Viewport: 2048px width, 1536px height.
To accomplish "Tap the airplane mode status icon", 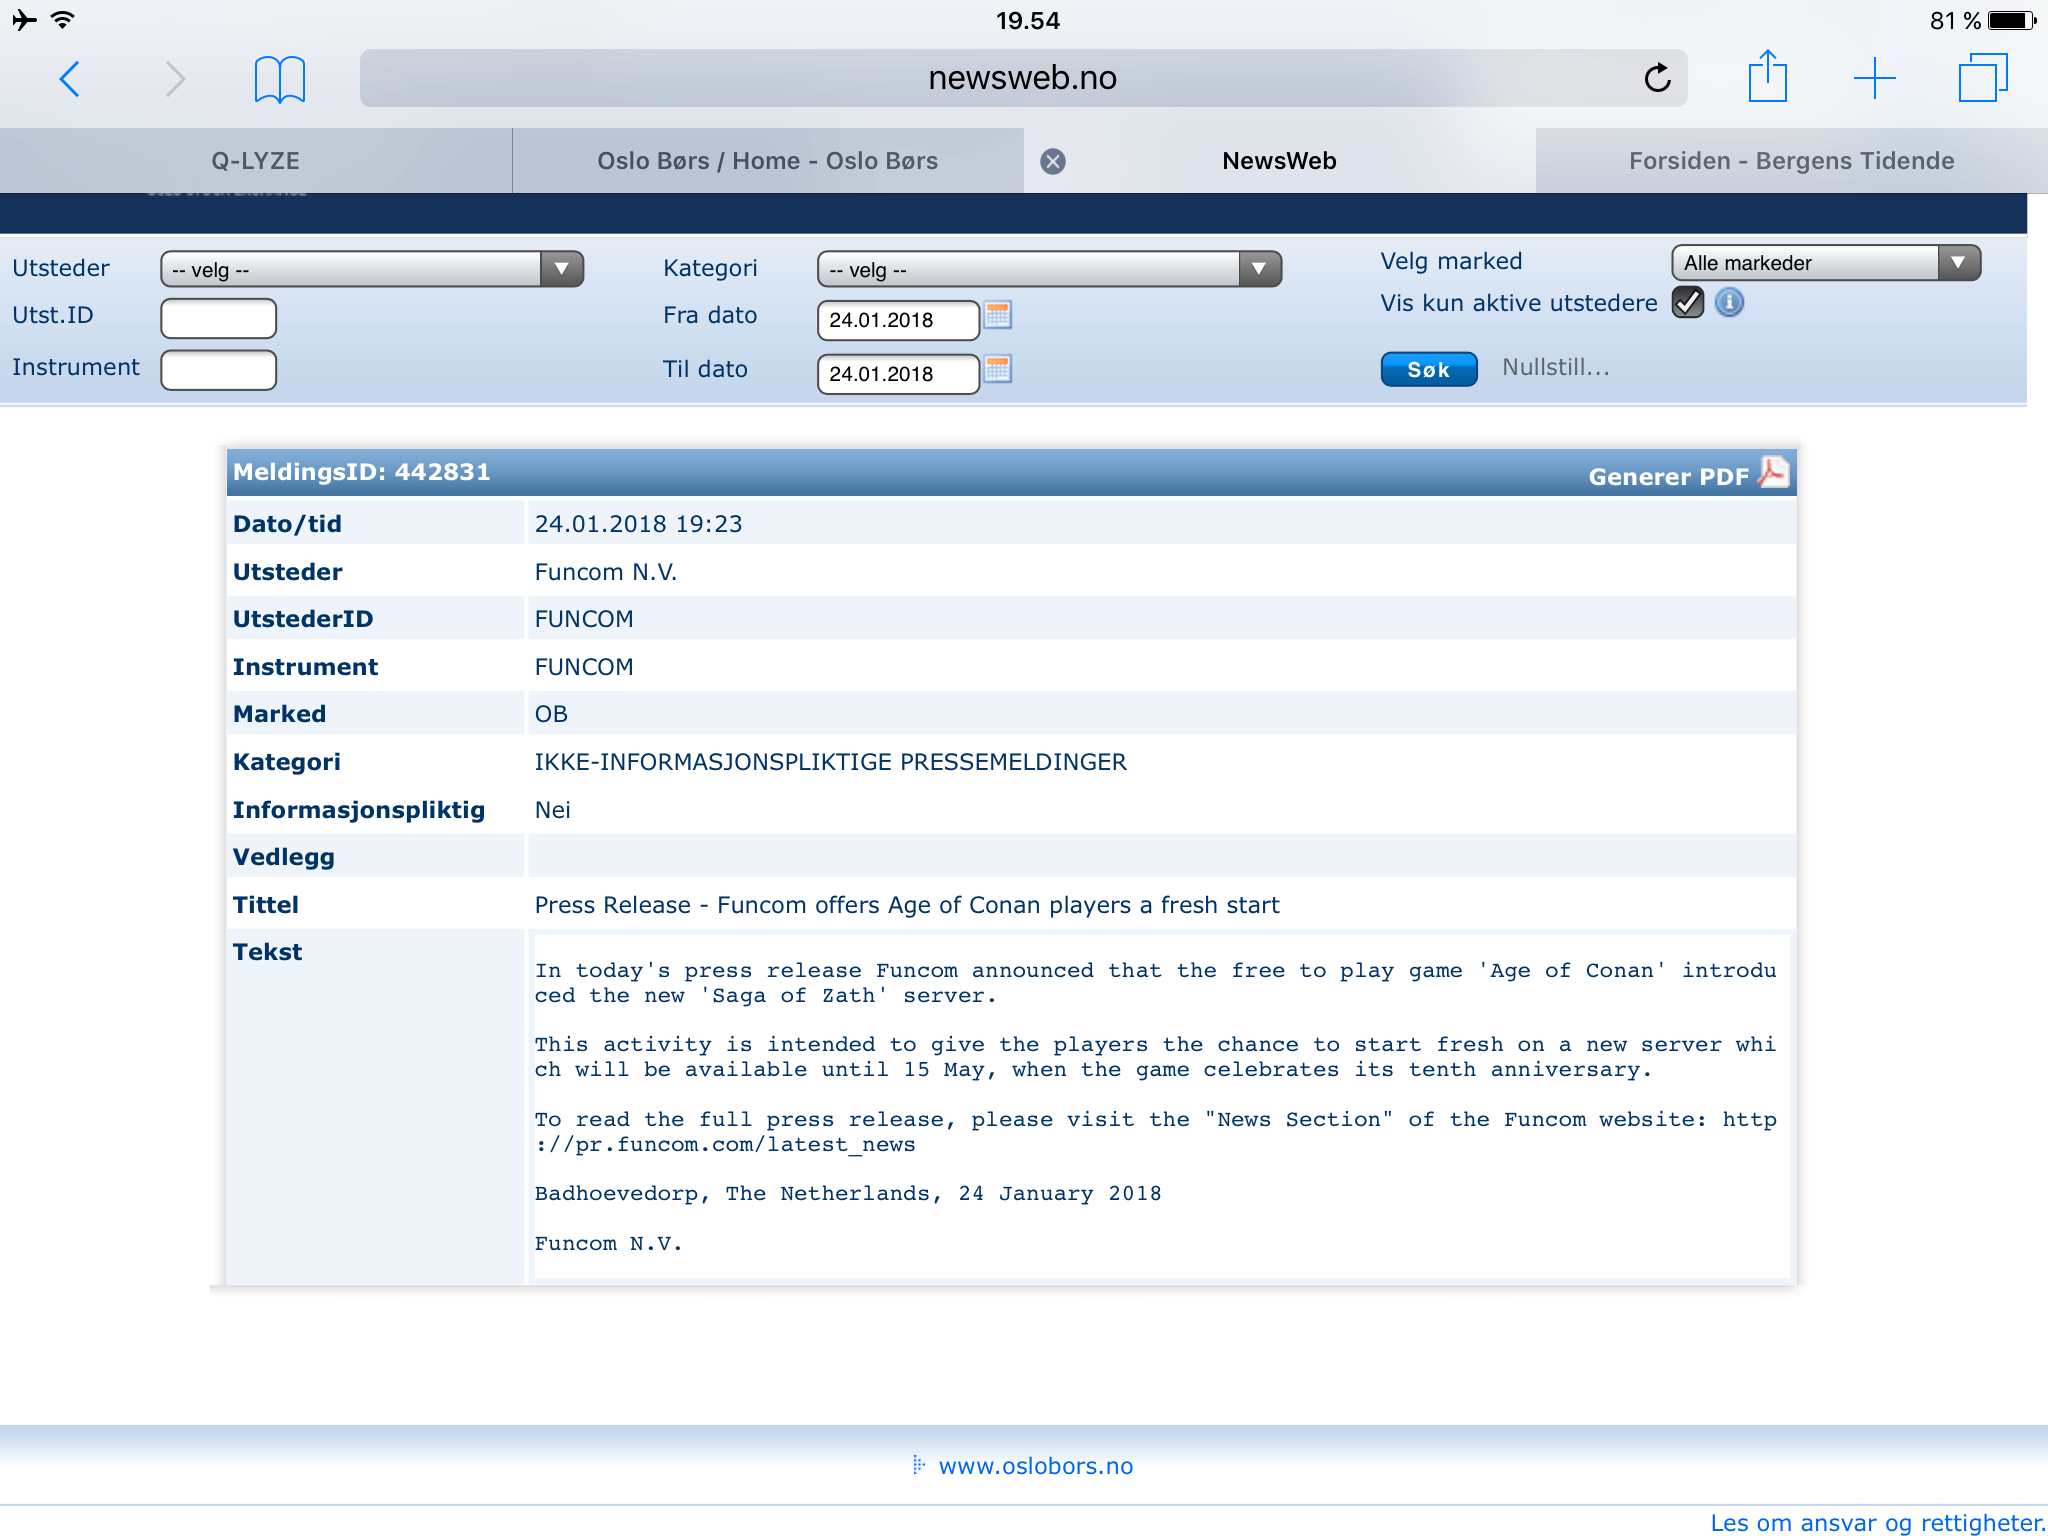I will 24,19.
